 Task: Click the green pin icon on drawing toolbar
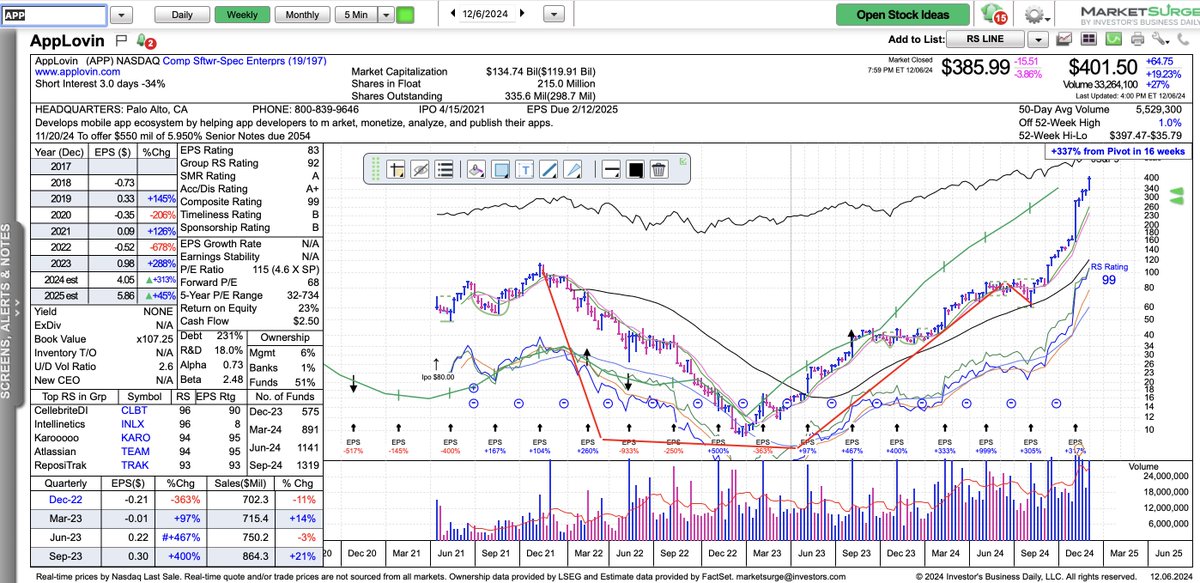(x=683, y=160)
